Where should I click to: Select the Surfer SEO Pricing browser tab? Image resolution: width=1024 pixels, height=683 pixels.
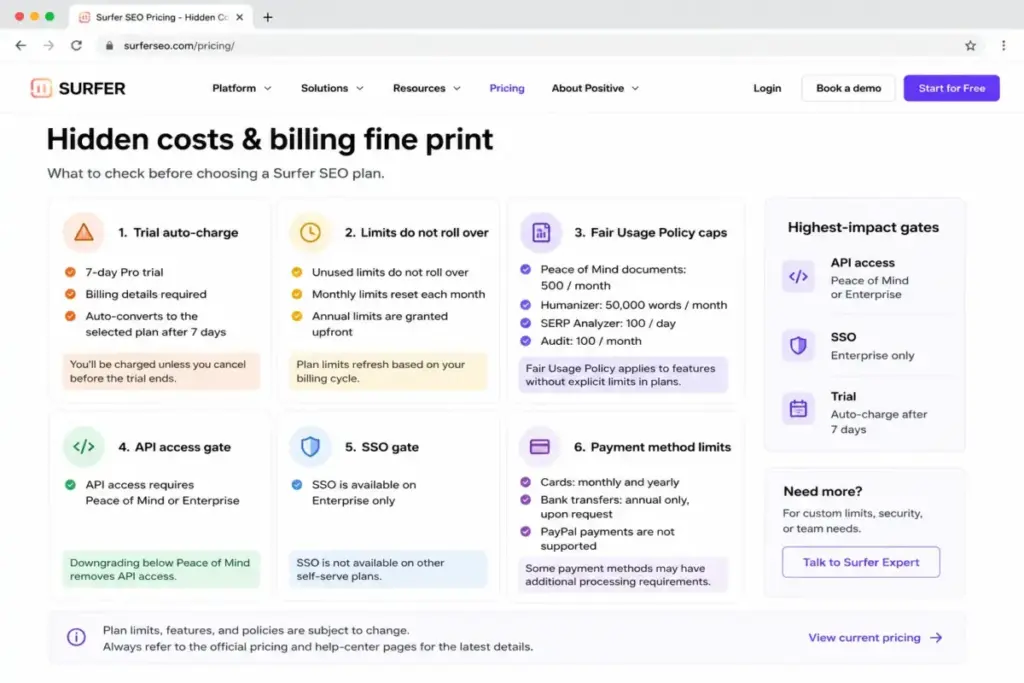coord(161,17)
